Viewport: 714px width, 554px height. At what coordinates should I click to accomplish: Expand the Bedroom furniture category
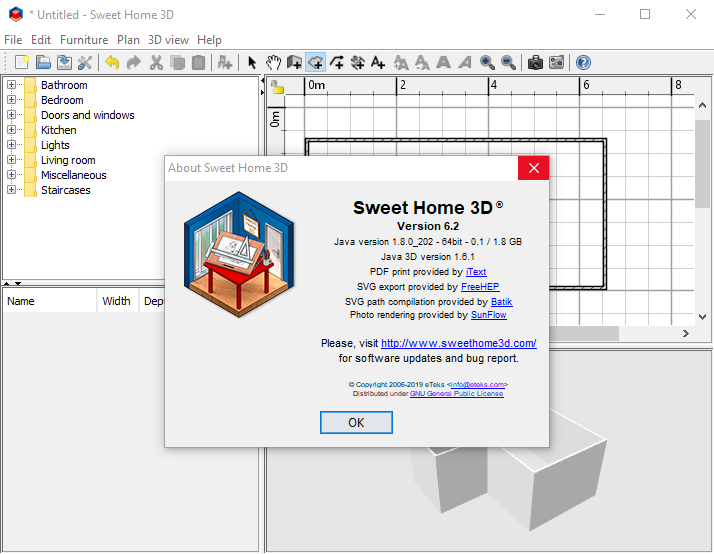(11, 100)
